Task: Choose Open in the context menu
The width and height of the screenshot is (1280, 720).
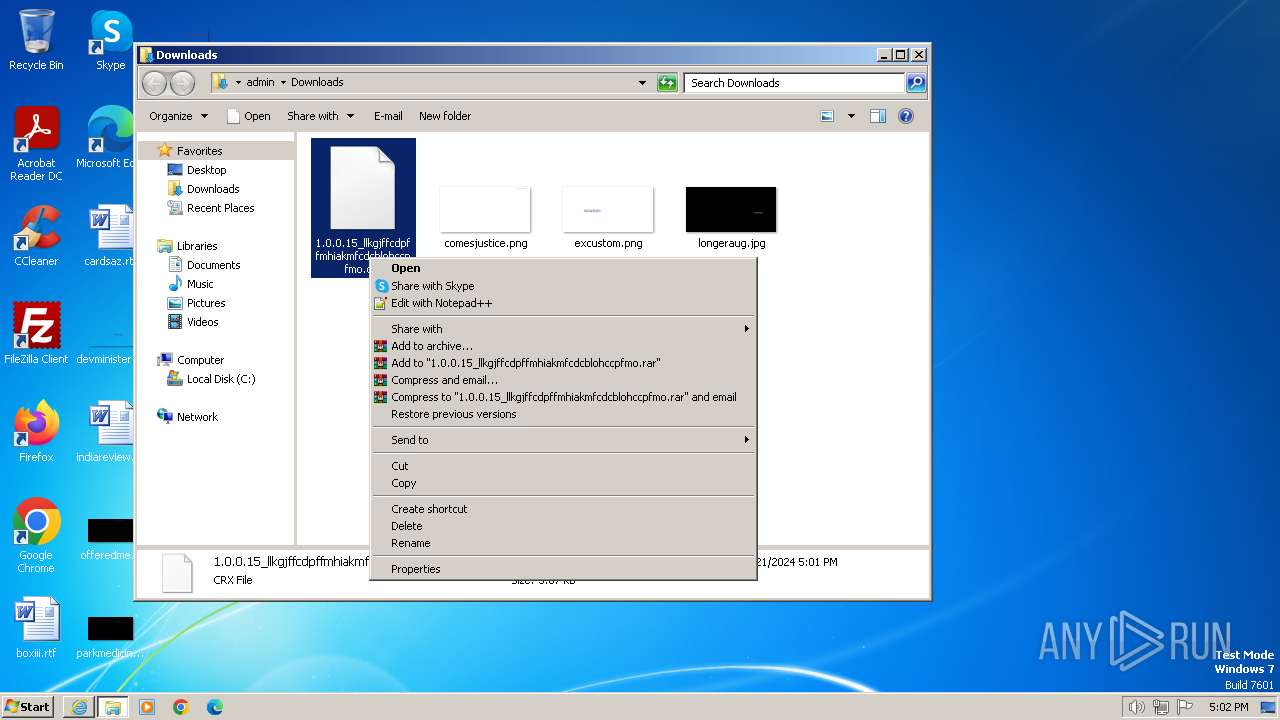Action: tap(563, 268)
